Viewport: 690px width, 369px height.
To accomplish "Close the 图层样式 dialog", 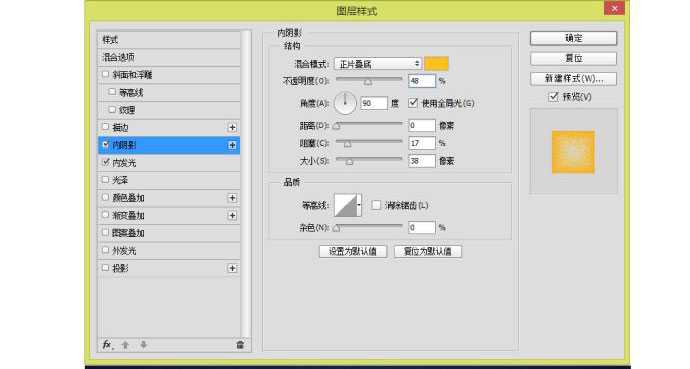I will (x=614, y=8).
